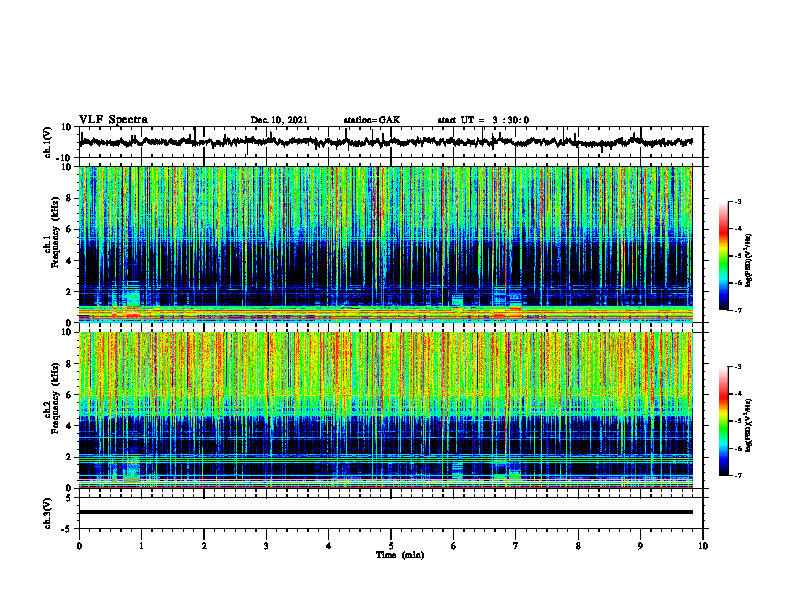This screenshot has width=792, height=612.
Task: Click the ch.1 spectrogram plot
Action: [385, 244]
